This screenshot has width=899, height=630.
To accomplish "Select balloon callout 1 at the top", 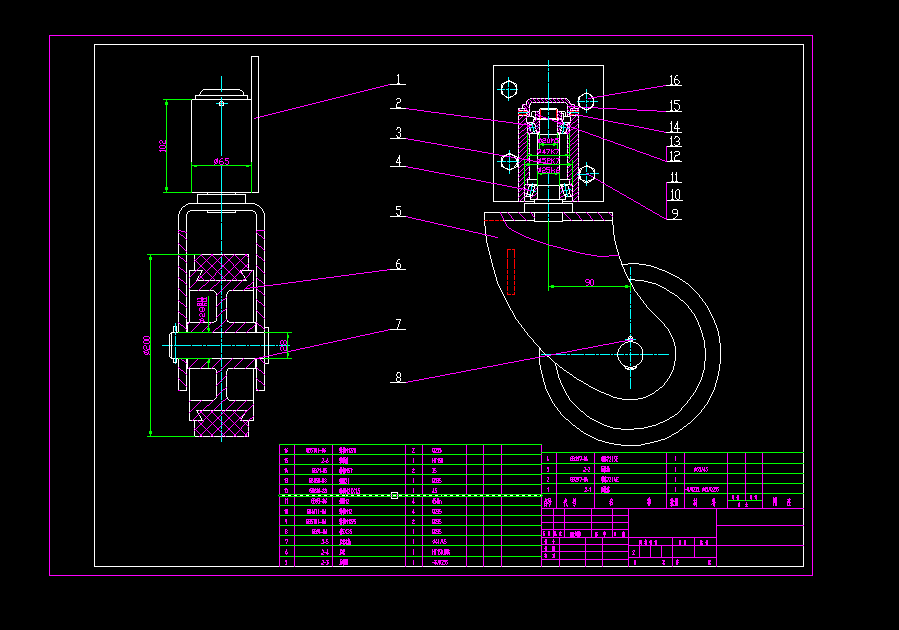I will tap(397, 77).
